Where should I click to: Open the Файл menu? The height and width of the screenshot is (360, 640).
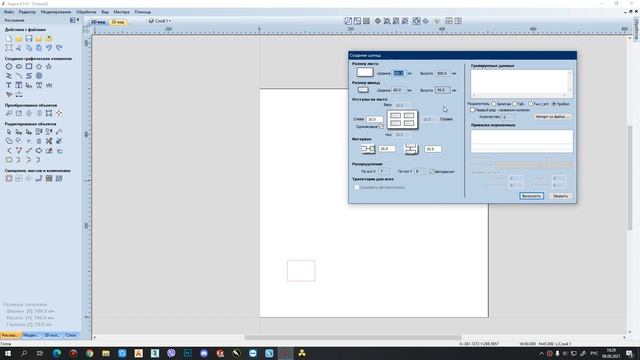[9, 12]
